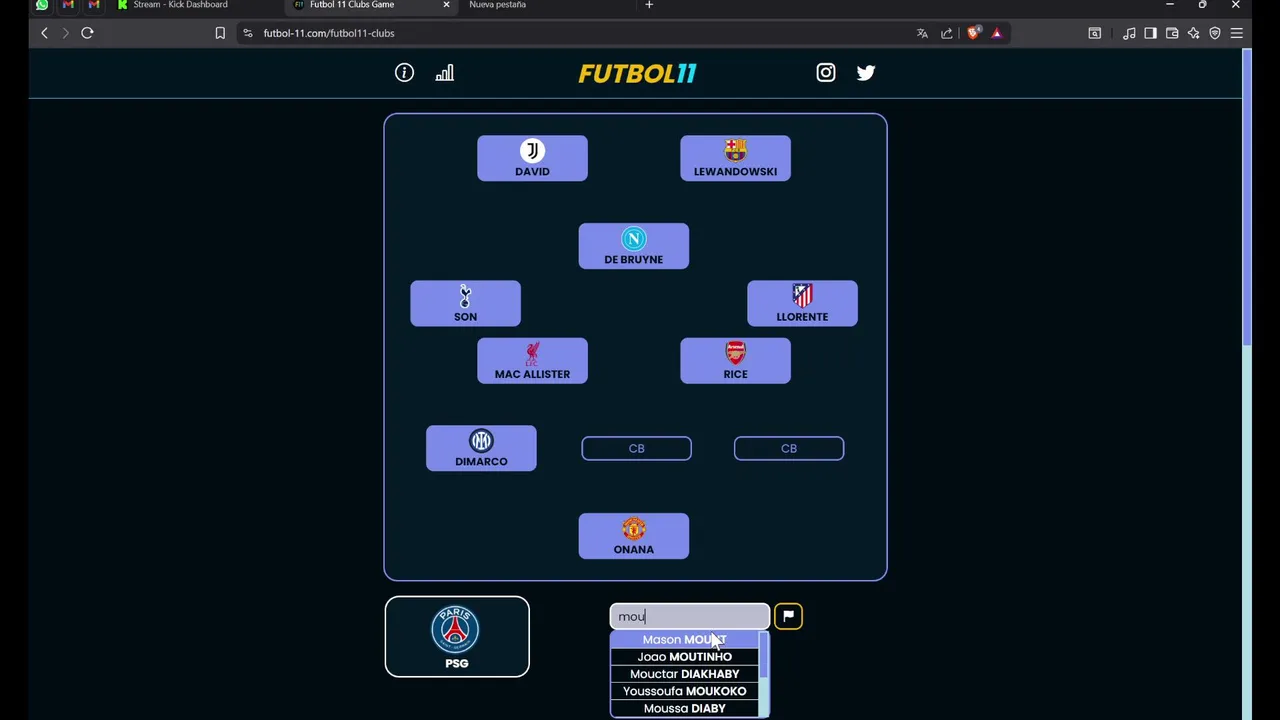Select the SON Tottenham card
The height and width of the screenshot is (720, 1280).
pyautogui.click(x=465, y=303)
